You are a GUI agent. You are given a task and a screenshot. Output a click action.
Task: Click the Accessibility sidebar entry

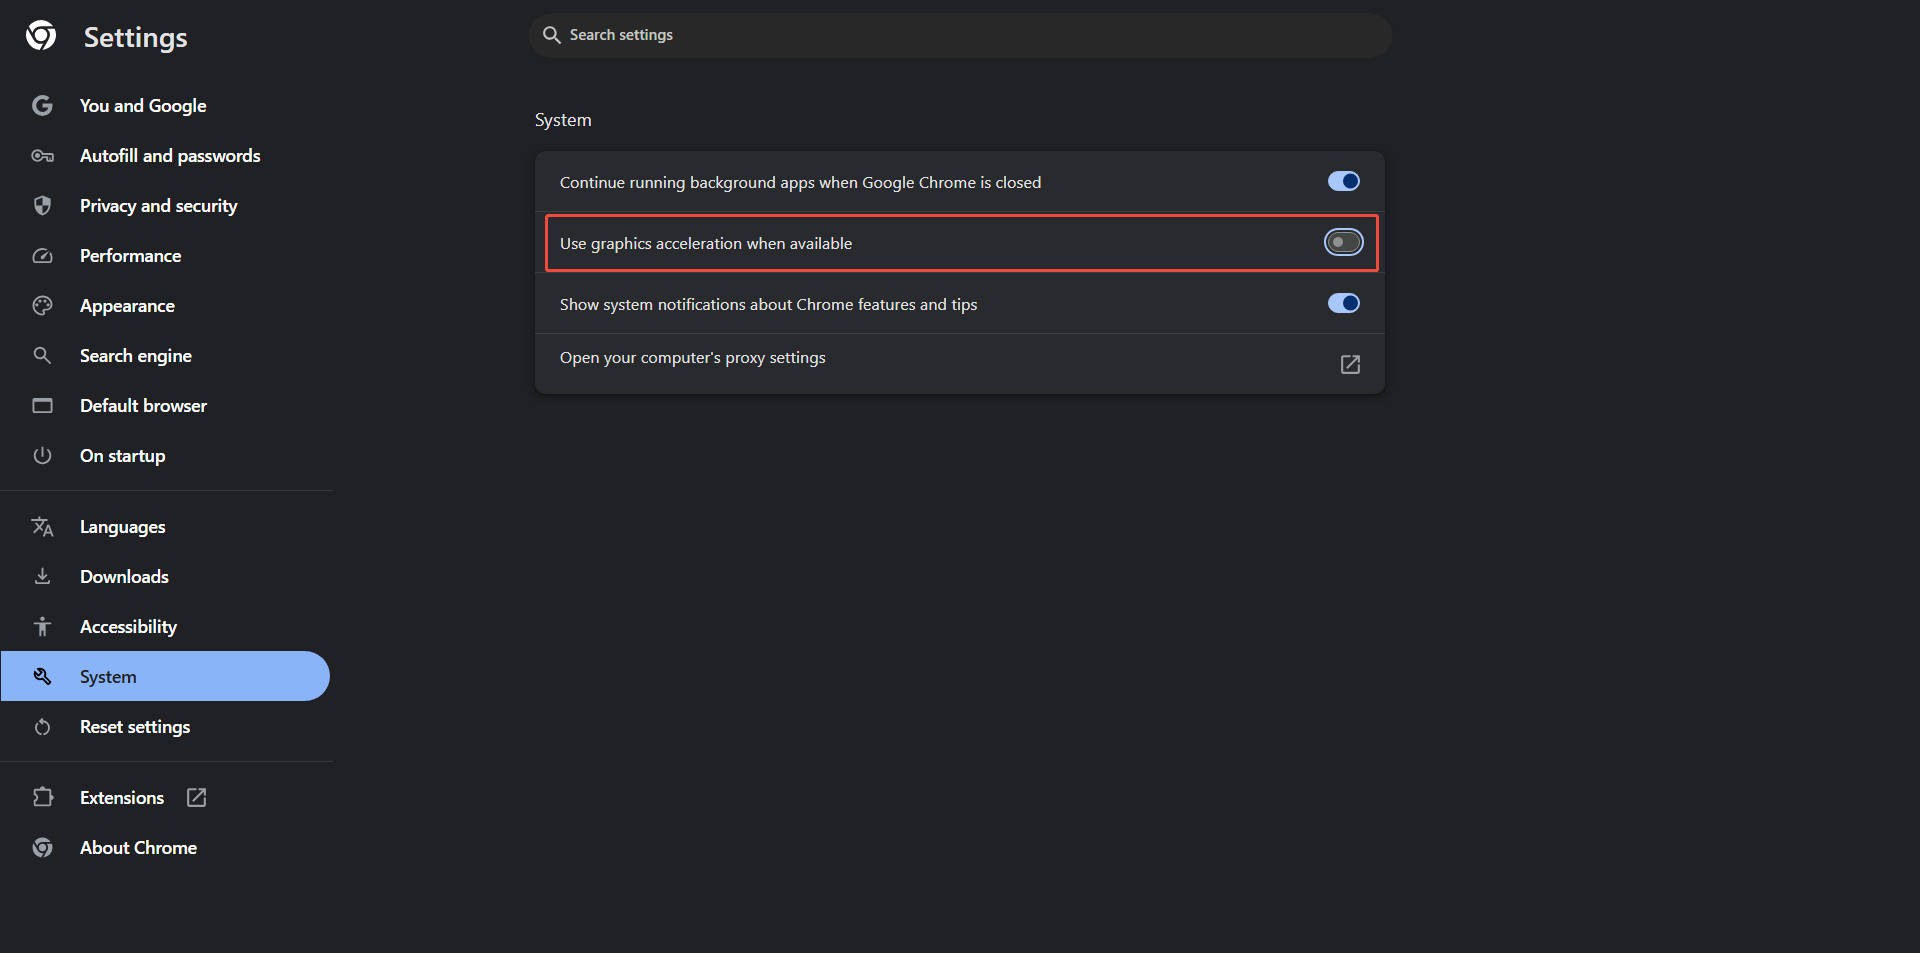128,626
